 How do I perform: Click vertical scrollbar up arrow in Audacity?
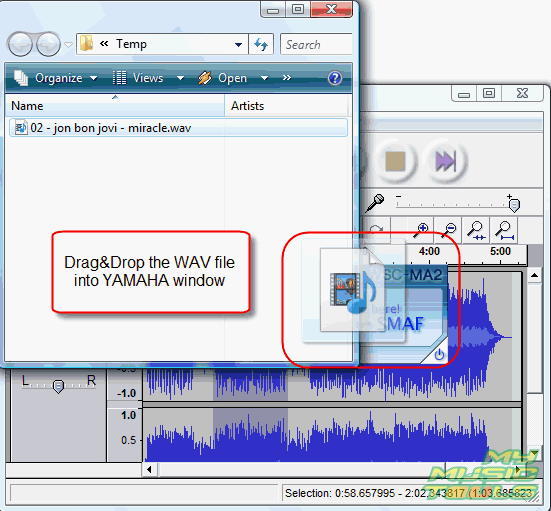point(534,275)
